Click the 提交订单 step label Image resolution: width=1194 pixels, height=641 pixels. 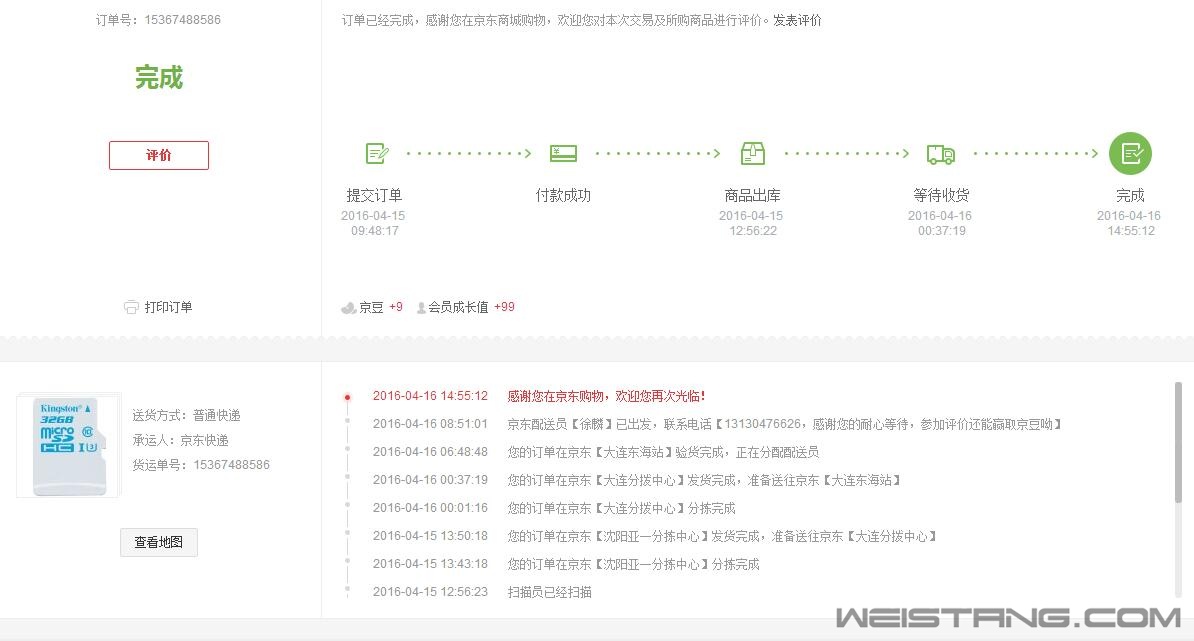(x=374, y=196)
